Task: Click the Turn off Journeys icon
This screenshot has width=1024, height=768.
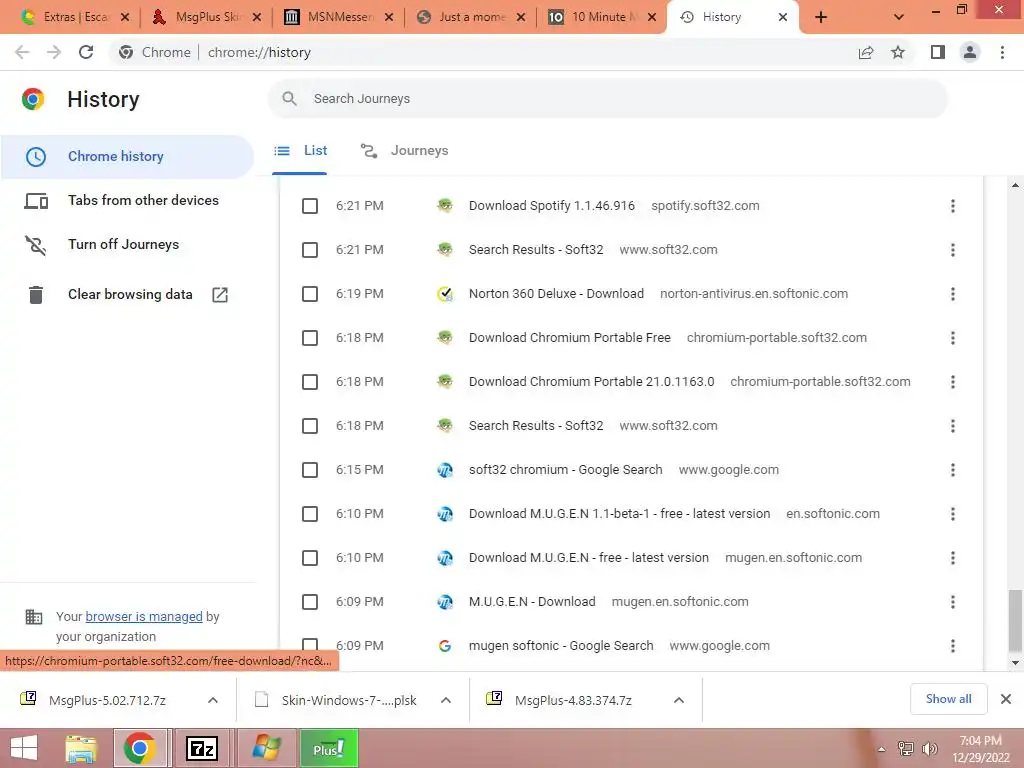Action: pos(36,245)
